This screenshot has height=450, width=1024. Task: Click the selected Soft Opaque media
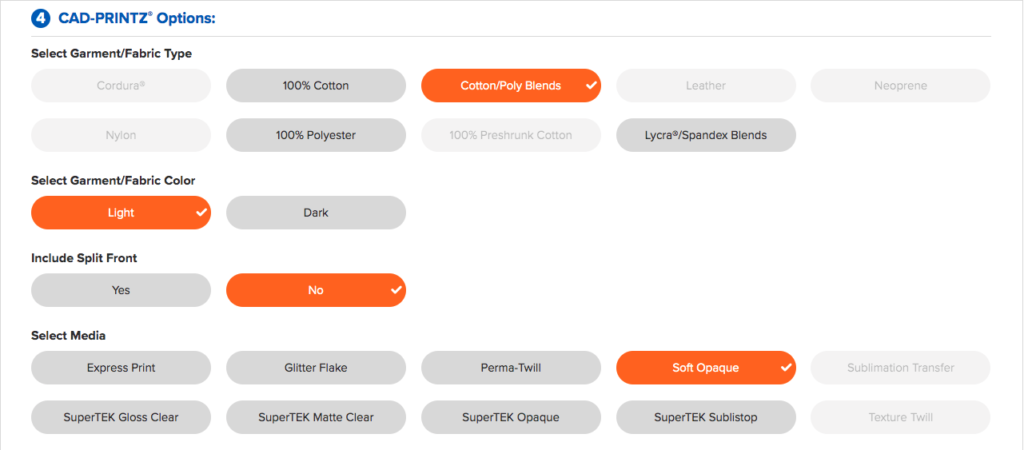(706, 368)
